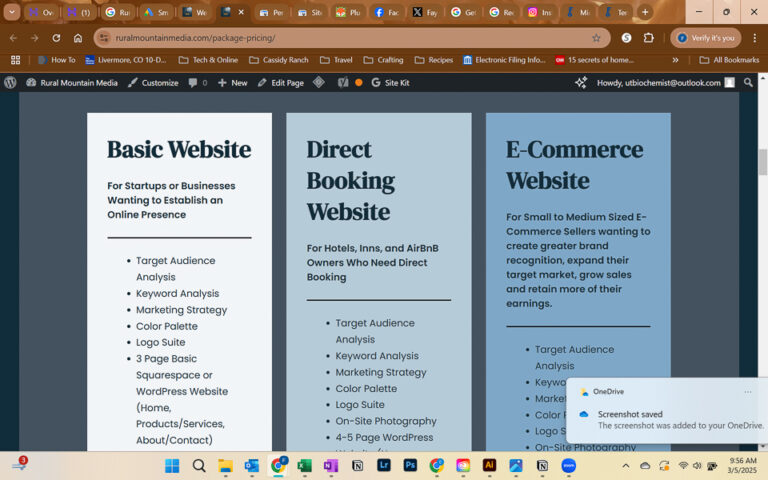Click the Screenshot saved OneDrive notification
The width and height of the screenshot is (768, 480).
(x=667, y=410)
